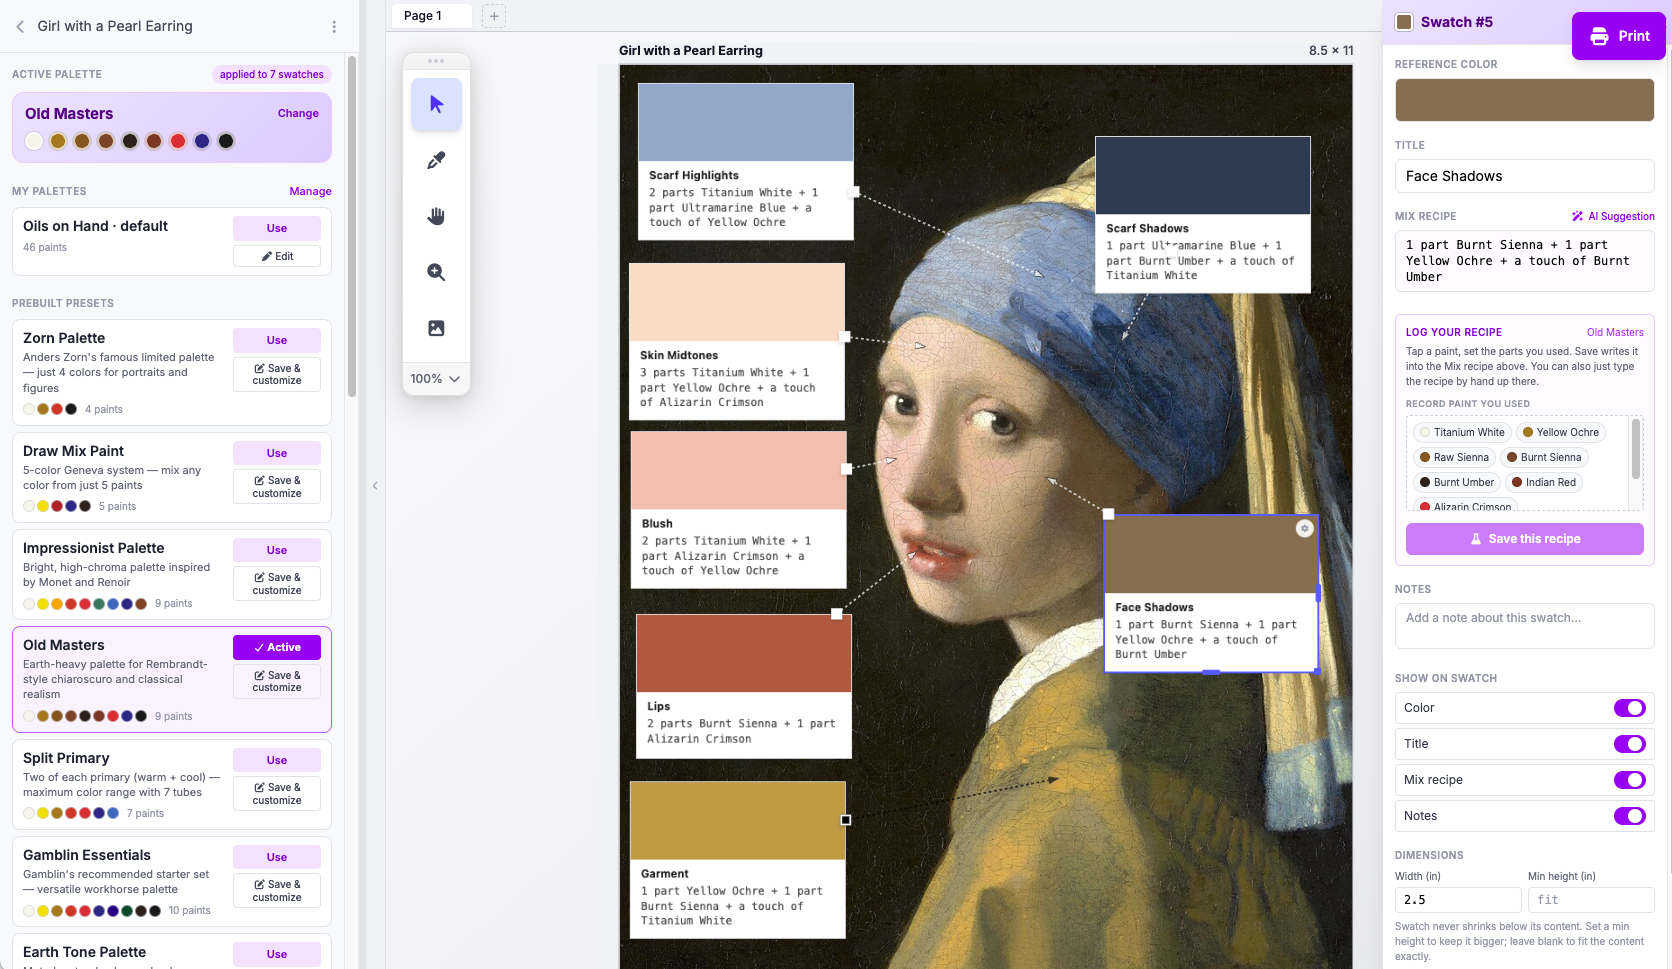Click the Notes text area

(1524, 626)
